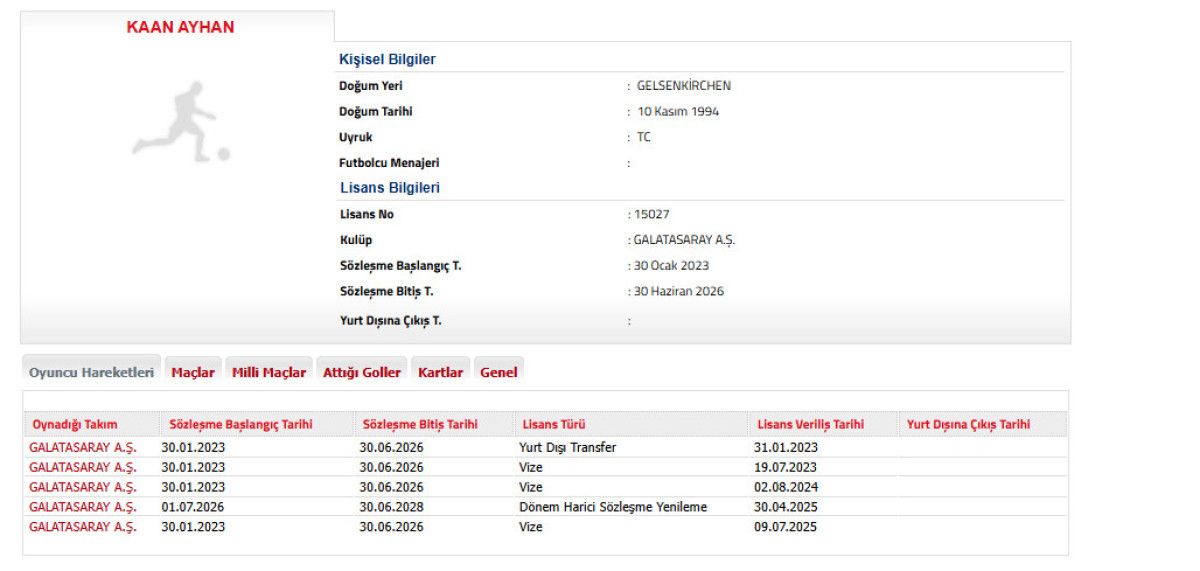Viewport: 1200px width, 571px height.
Task: Select the Sözleşme Bitiş Tarihi column header
Action: click(x=420, y=425)
